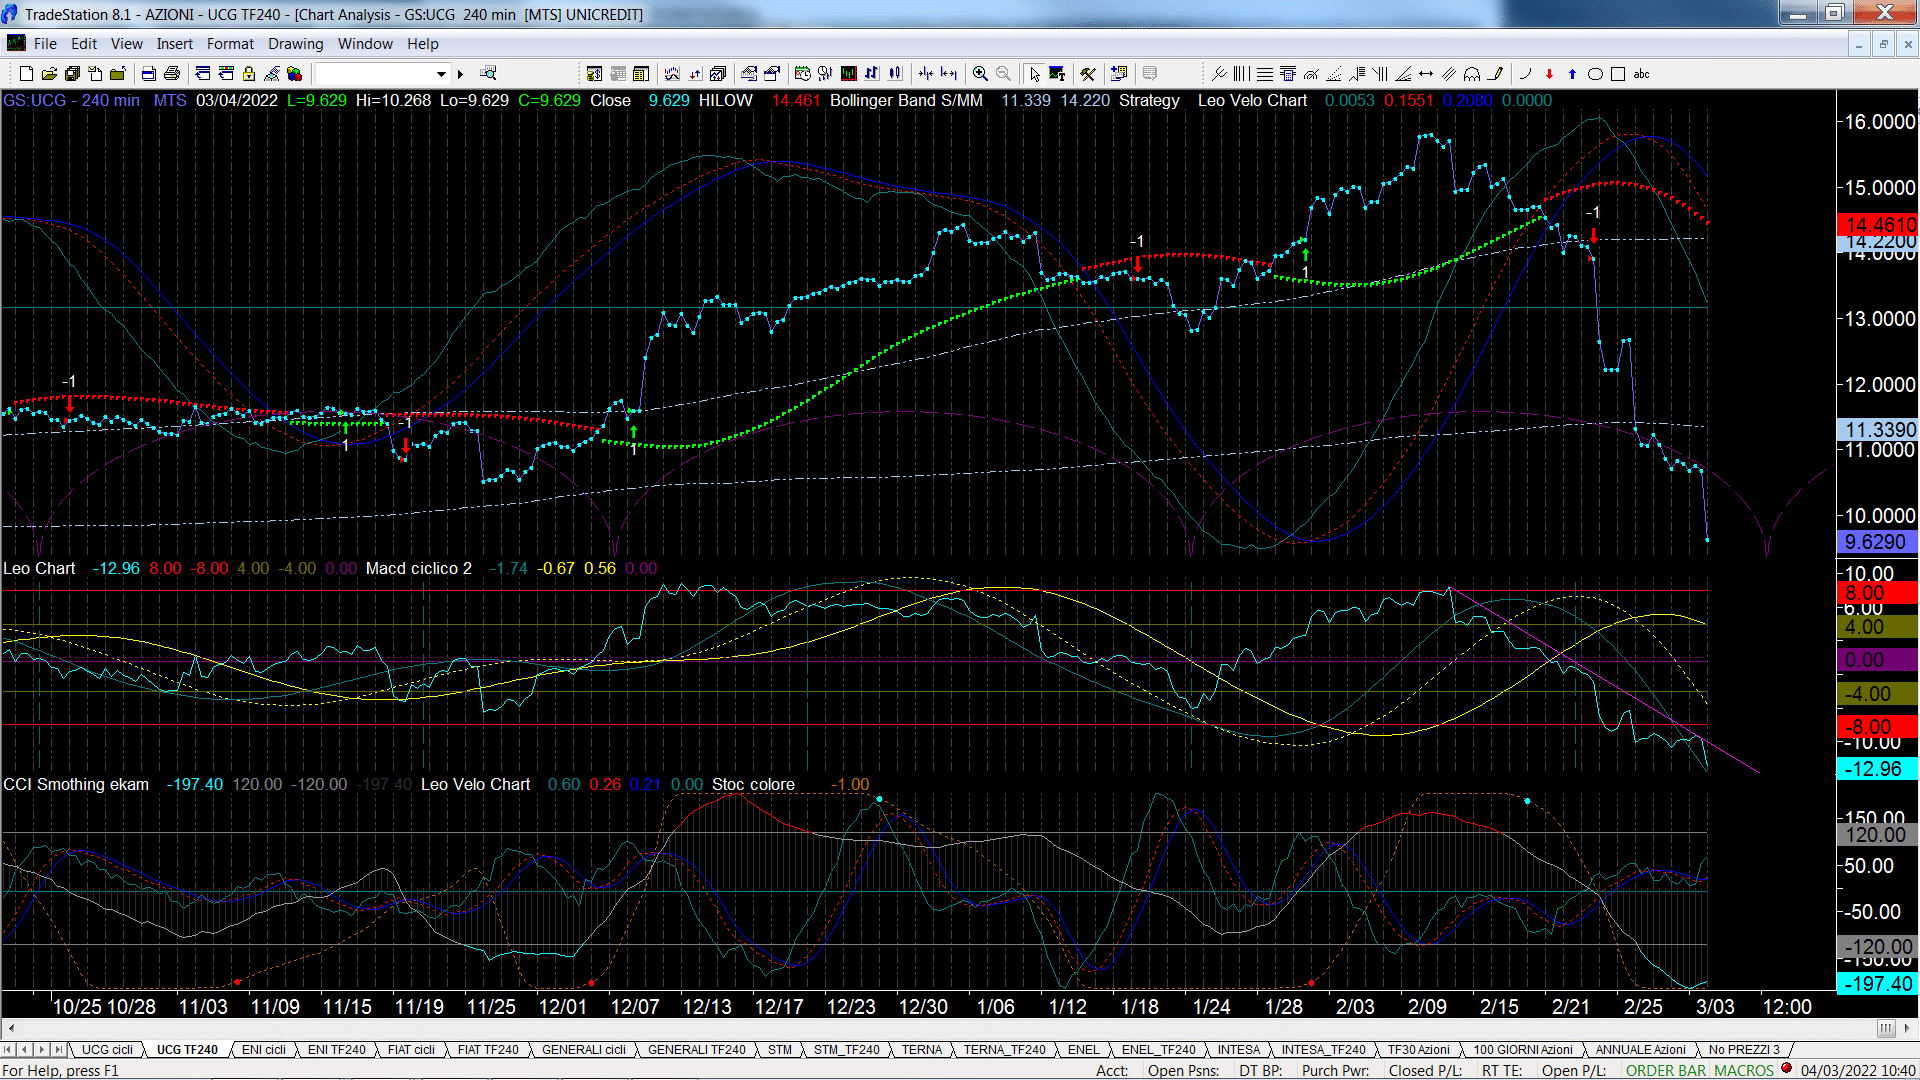1920x1080 pixels.
Task: Switch to the ANNUALE Azioni tab
Action: tap(1641, 1049)
